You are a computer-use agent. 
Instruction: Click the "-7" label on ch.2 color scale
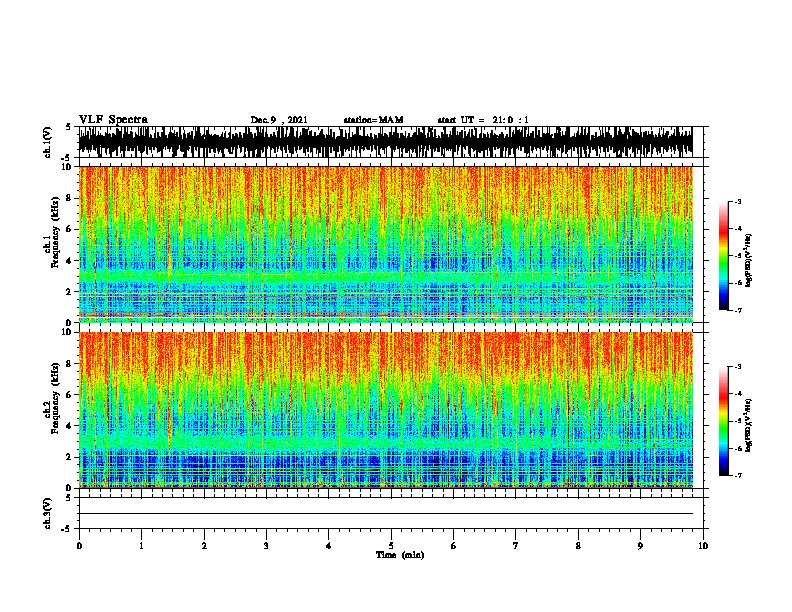[x=737, y=475]
